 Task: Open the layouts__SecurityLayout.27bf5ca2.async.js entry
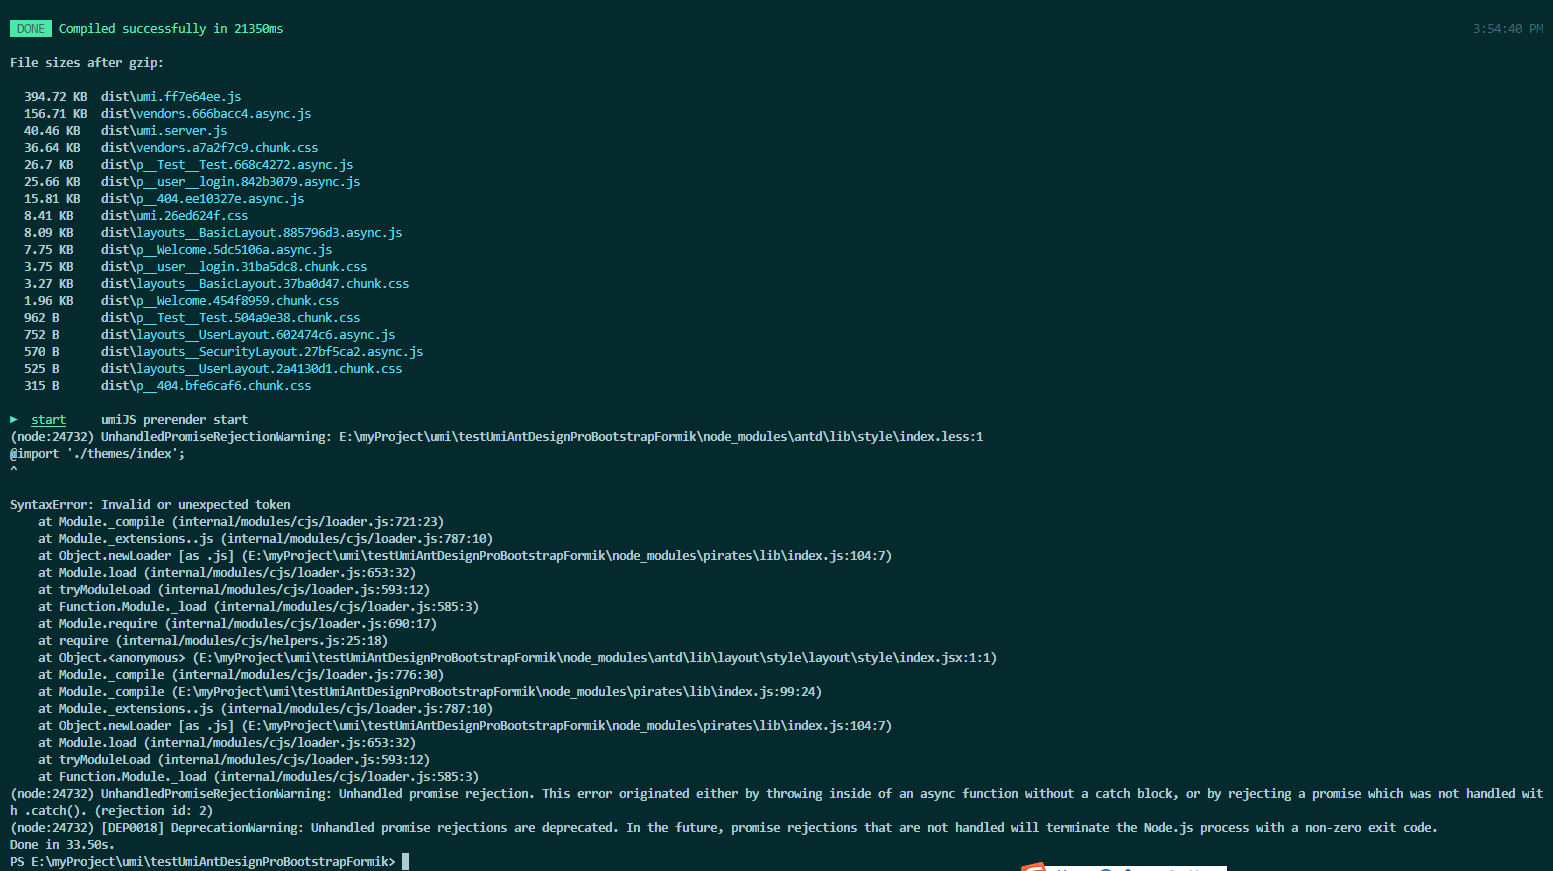tap(261, 351)
